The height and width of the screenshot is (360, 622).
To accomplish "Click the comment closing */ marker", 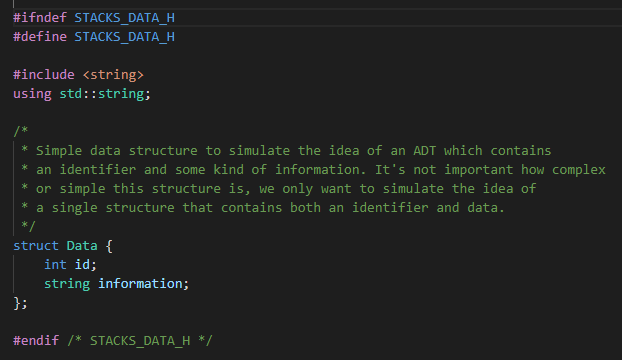I will coord(28,226).
